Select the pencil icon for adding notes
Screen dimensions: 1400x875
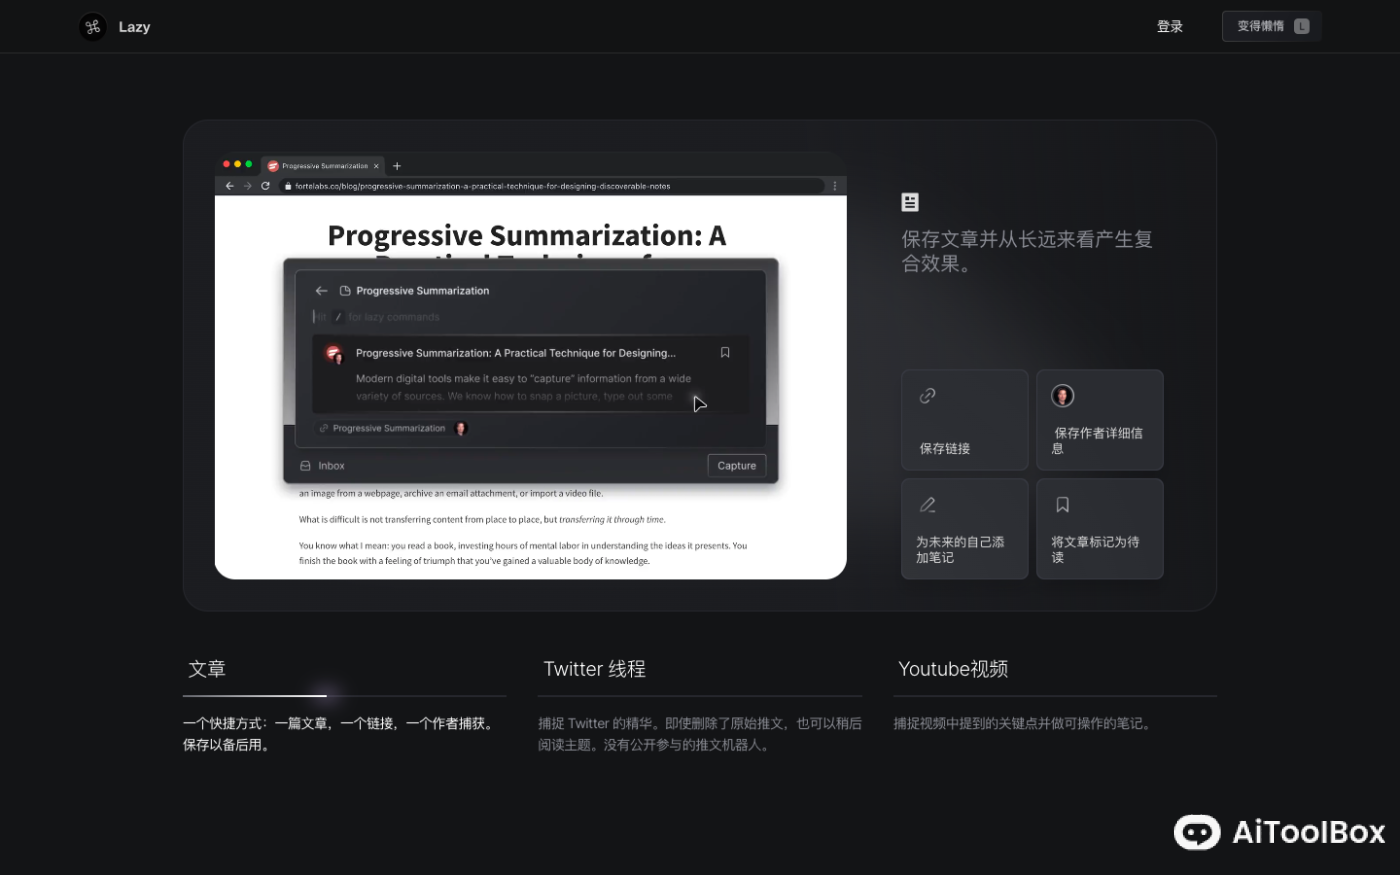(927, 504)
